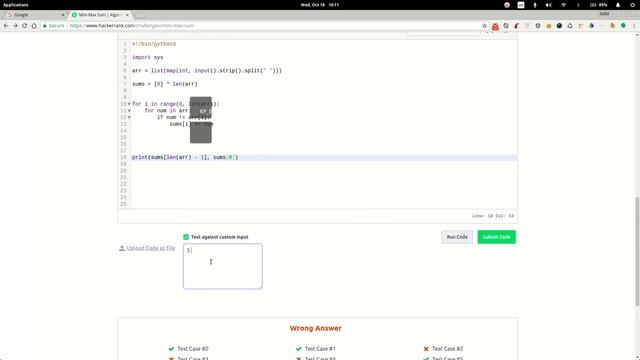
Task: Click the 'sums = [0] * len(arr)' line
Action: [164, 84]
